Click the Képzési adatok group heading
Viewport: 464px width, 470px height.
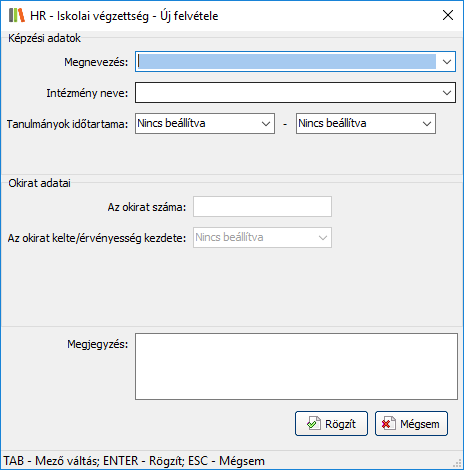[44, 38]
